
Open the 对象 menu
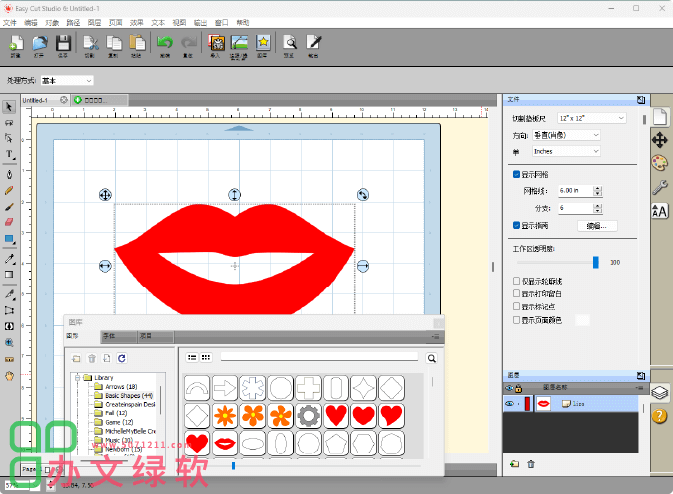[x=52, y=23]
